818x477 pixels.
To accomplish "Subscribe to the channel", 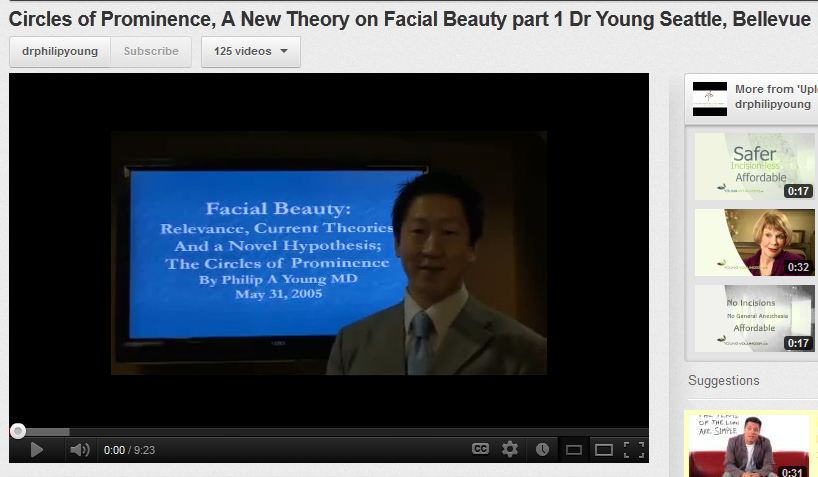I will tap(151, 51).
